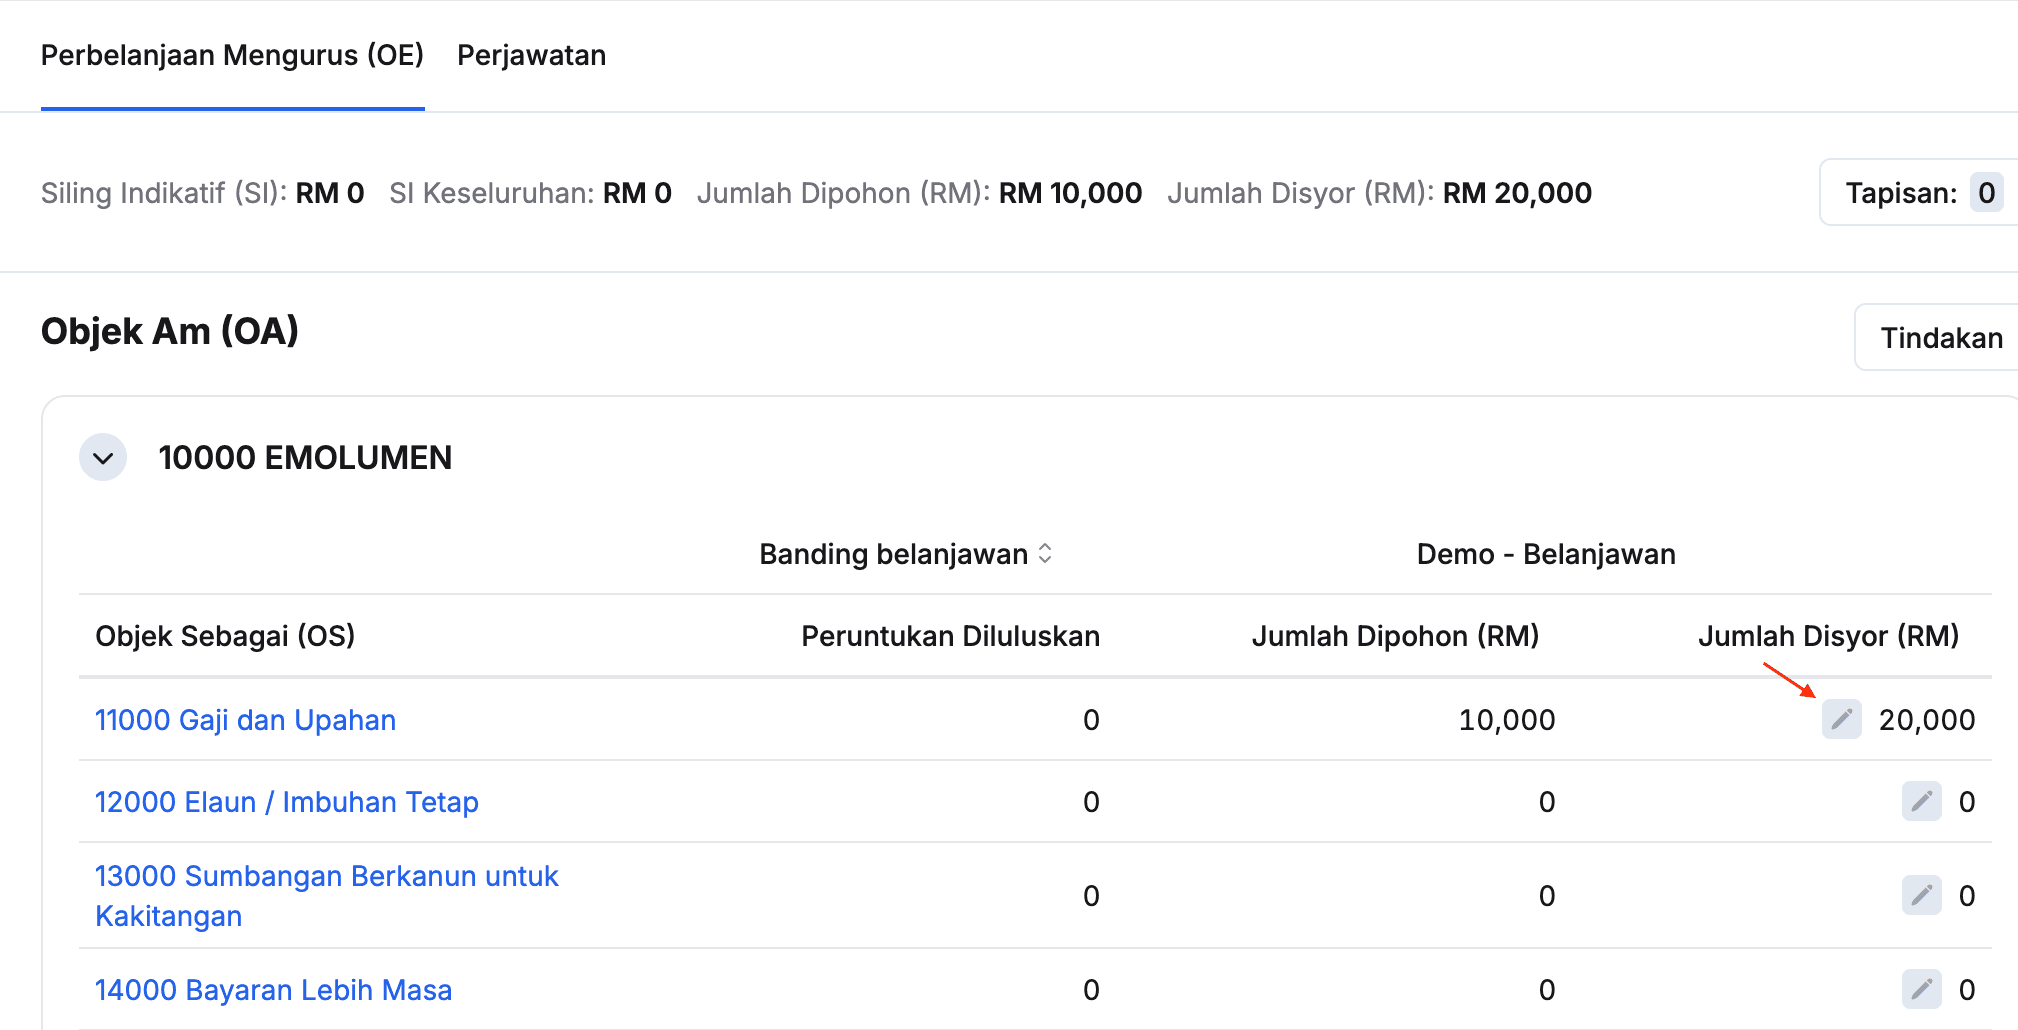Click the 20,000 Disyor value for Gaji
The width and height of the screenshot is (2018, 1030).
pos(1926,720)
